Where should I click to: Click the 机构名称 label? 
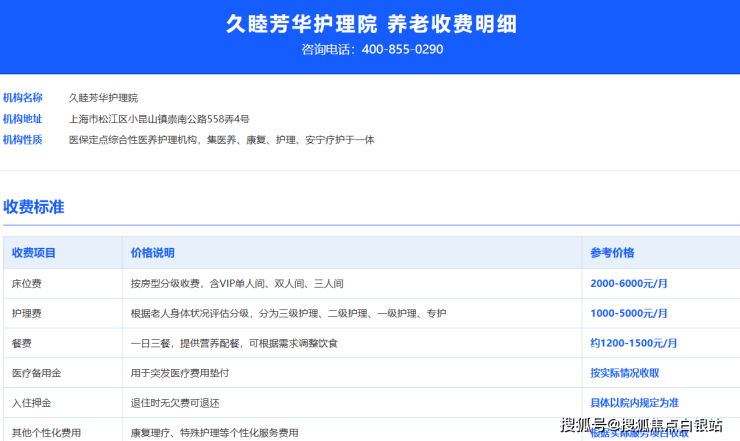point(23,98)
